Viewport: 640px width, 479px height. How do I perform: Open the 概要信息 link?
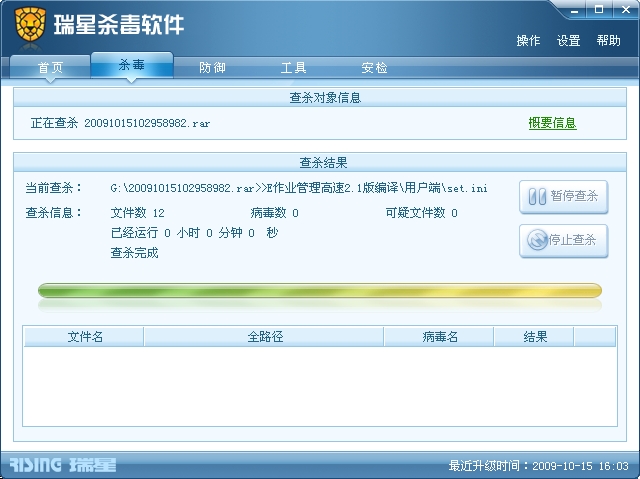(552, 123)
